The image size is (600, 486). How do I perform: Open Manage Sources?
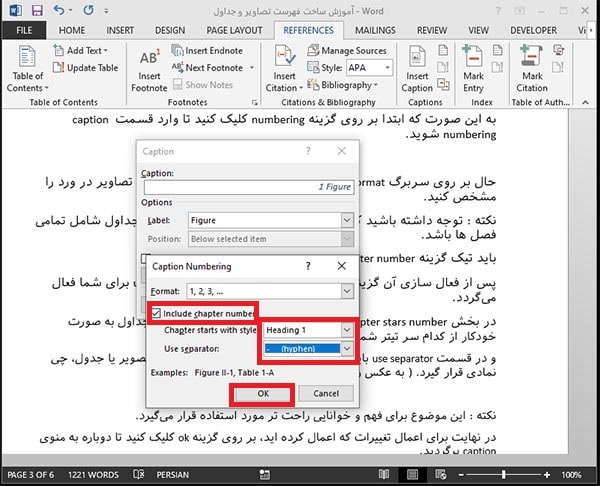[x=347, y=51]
